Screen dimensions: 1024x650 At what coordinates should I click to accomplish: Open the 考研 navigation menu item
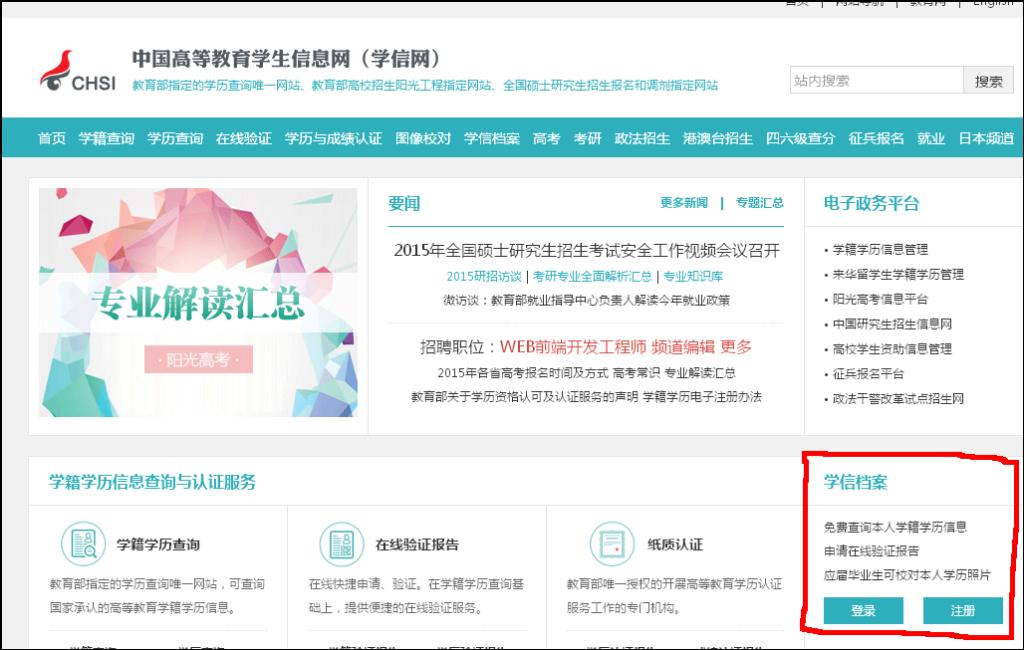[x=587, y=138]
